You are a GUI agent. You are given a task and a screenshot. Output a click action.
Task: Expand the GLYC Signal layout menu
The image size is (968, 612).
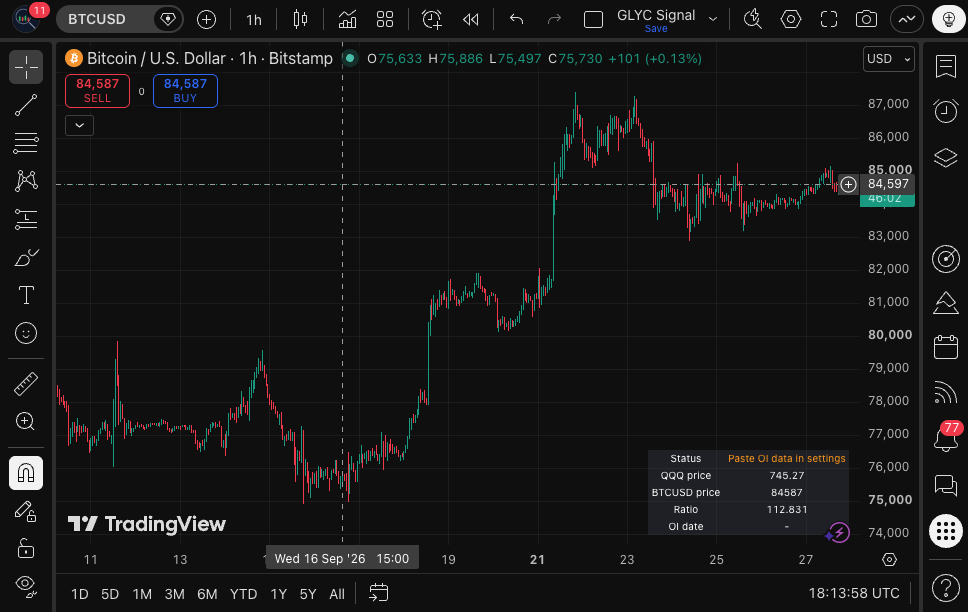click(x=713, y=19)
